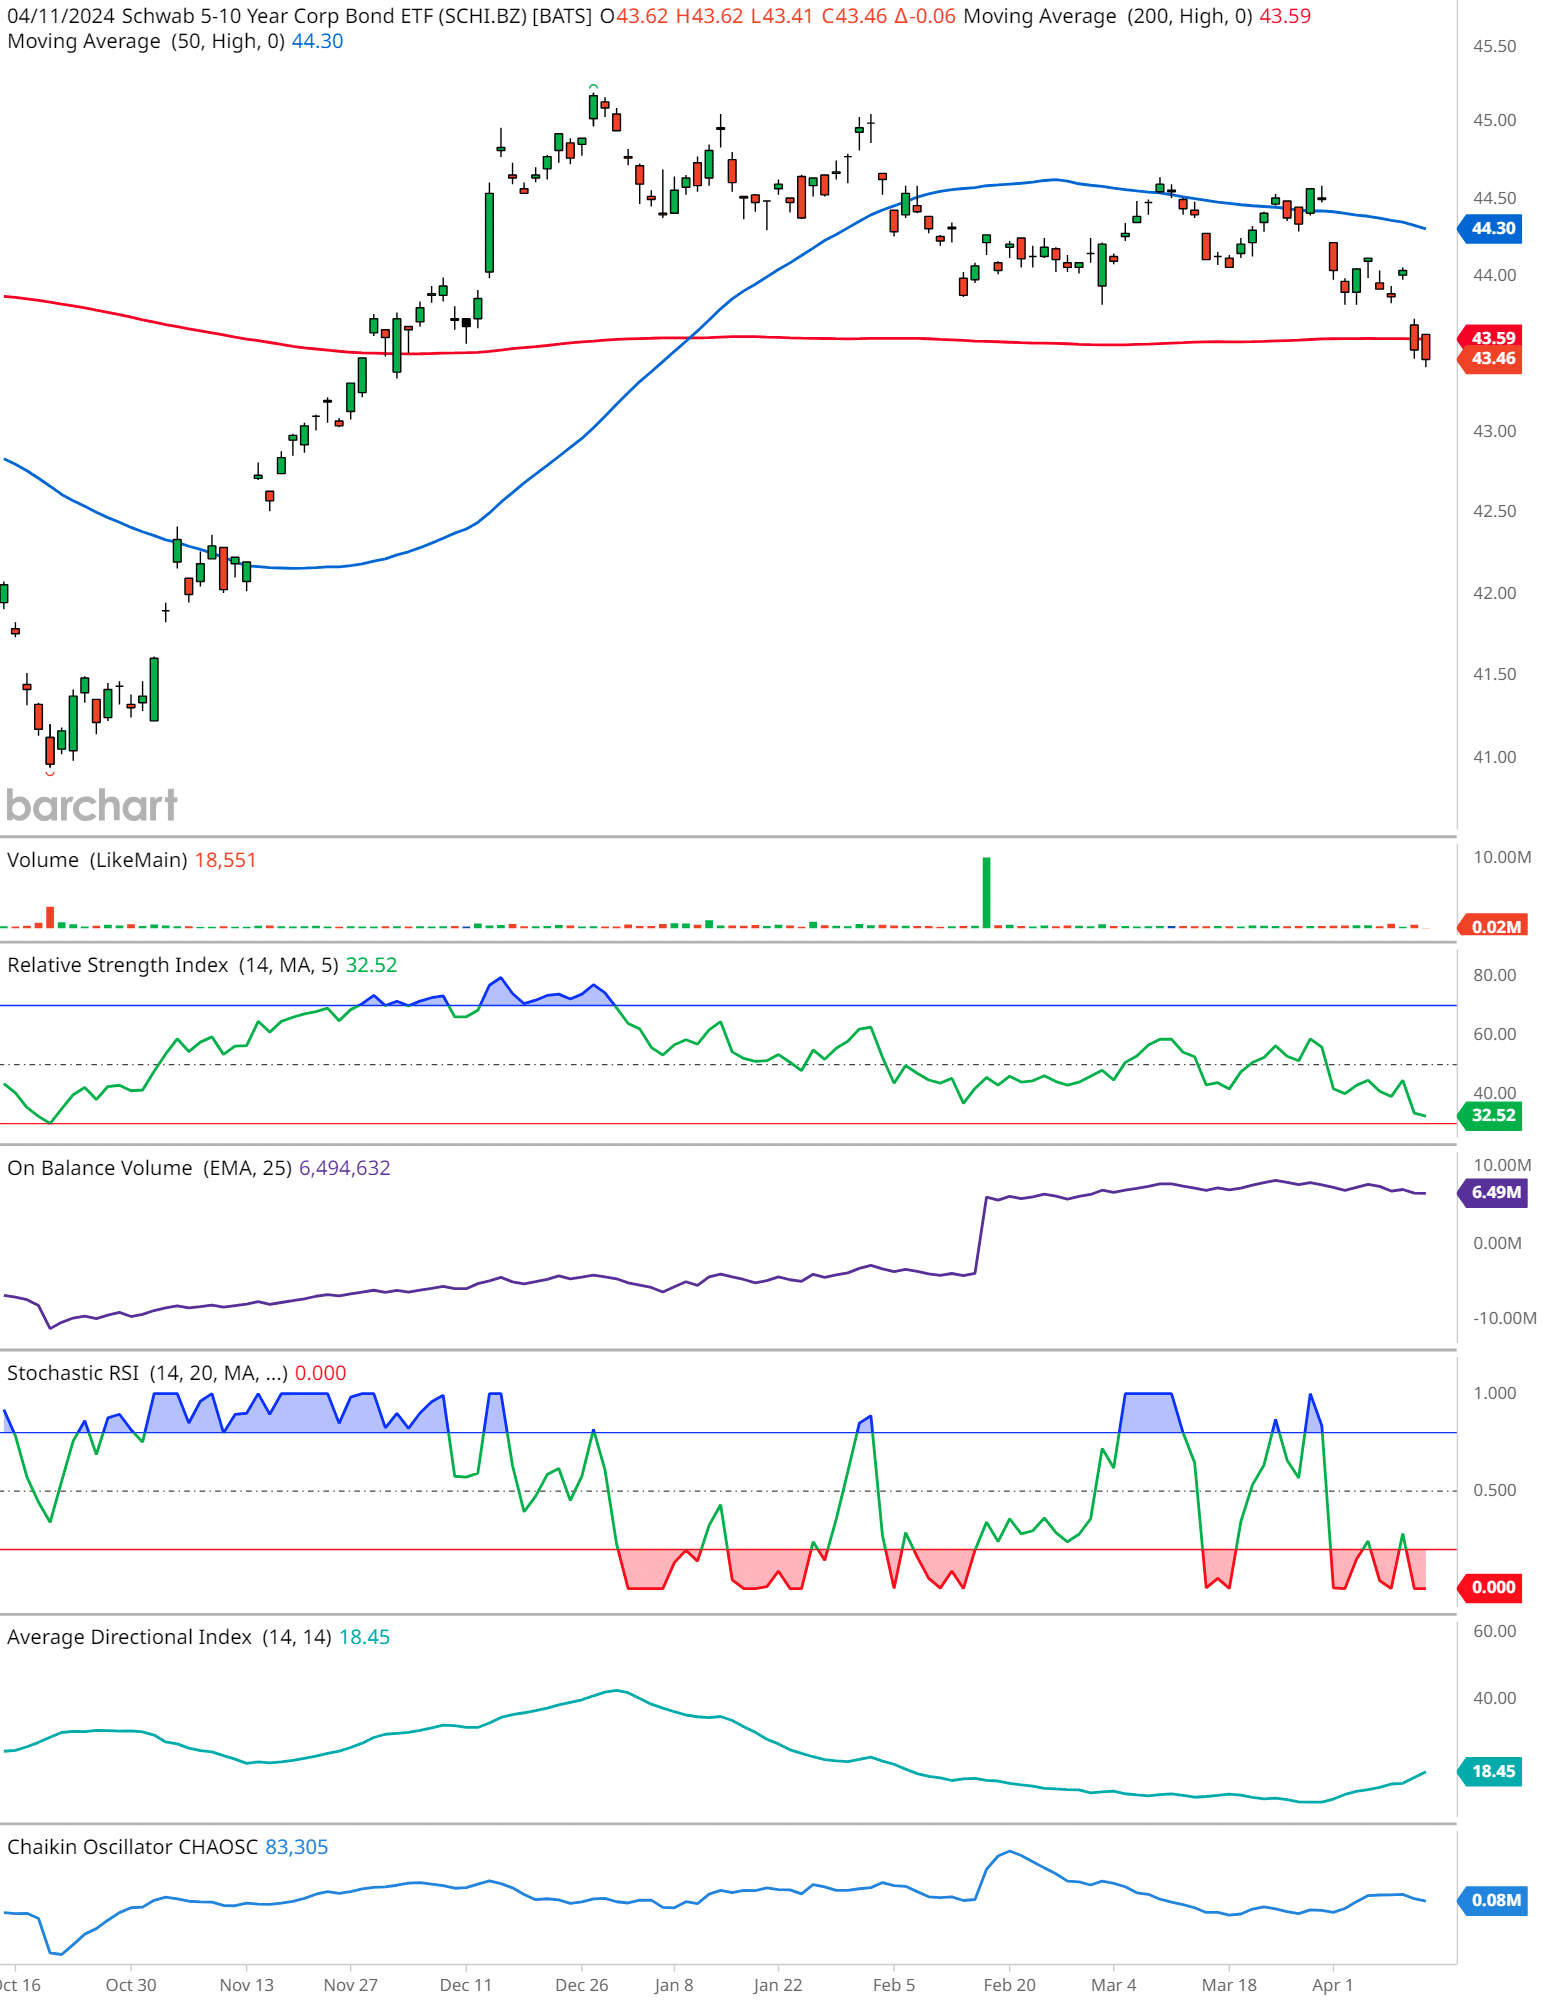Click the On Balance Volume value "6,494,632"
This screenshot has height=2003, width=1544.
(x=345, y=1168)
